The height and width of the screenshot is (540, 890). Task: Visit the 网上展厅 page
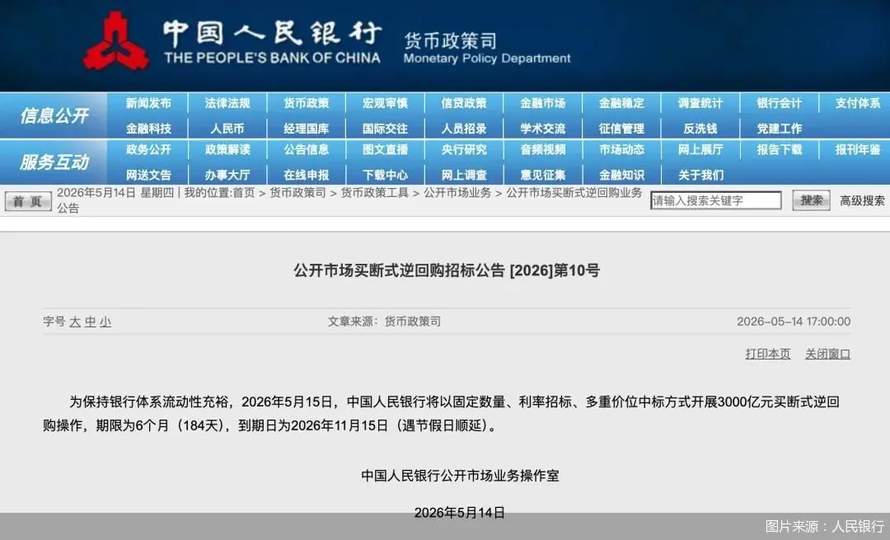(x=700, y=150)
